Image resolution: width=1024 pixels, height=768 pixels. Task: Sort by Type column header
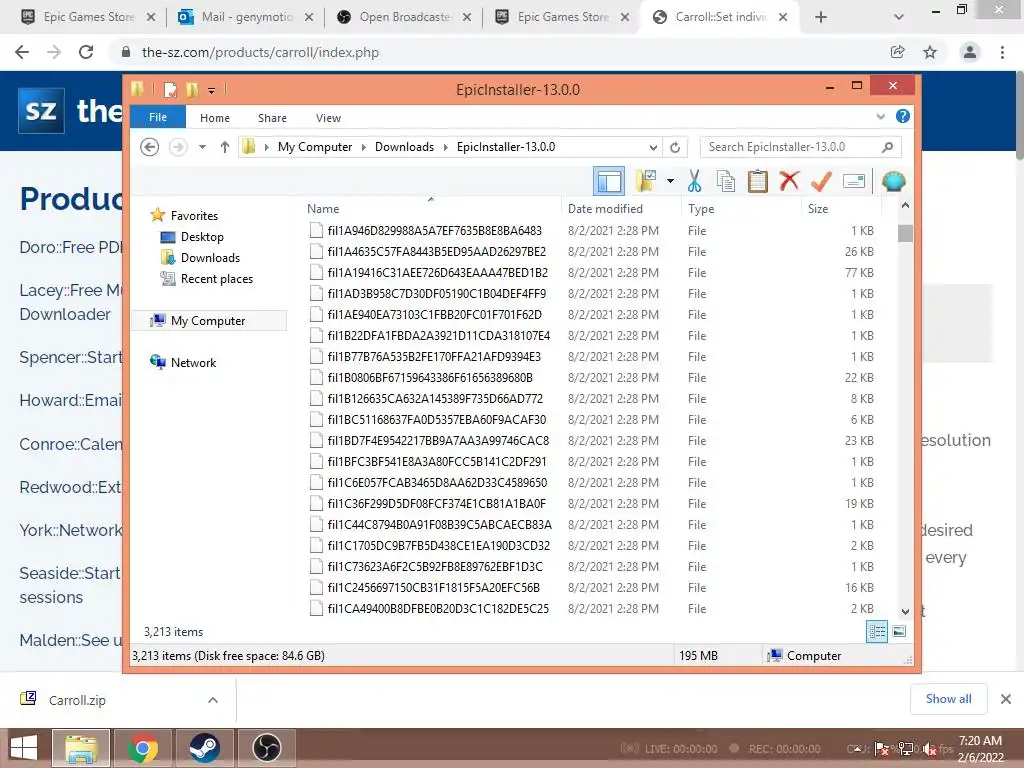coord(741,208)
